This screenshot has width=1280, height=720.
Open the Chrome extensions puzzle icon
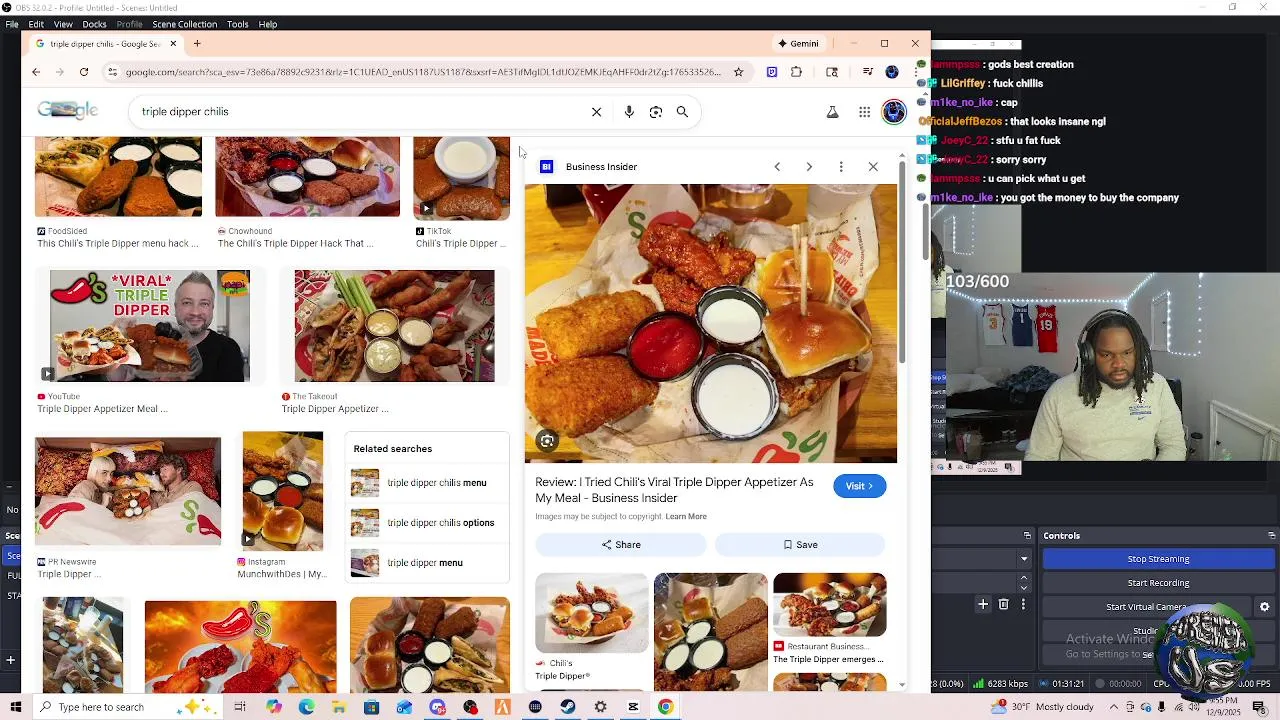[x=796, y=72]
